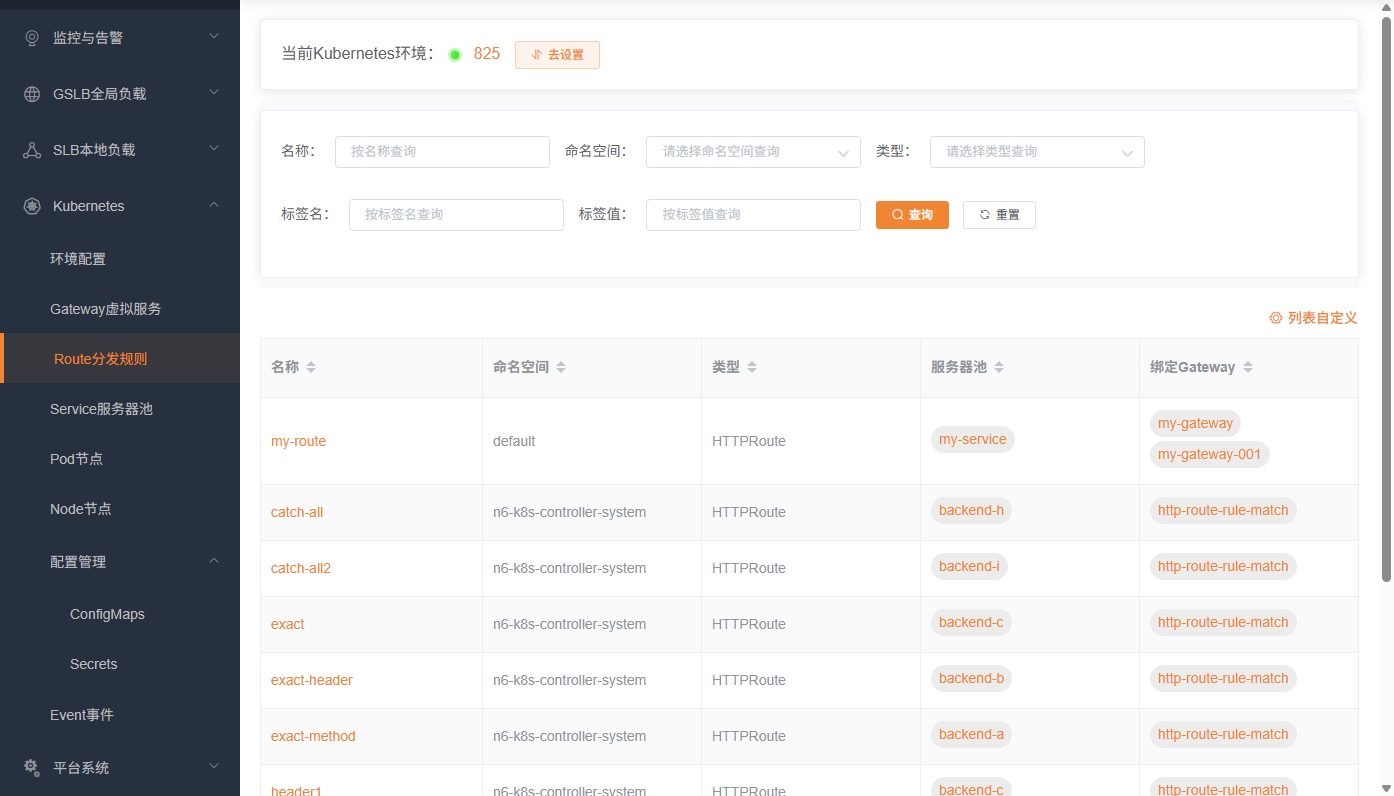
Task: Click the list customize gear icon
Action: point(1275,318)
